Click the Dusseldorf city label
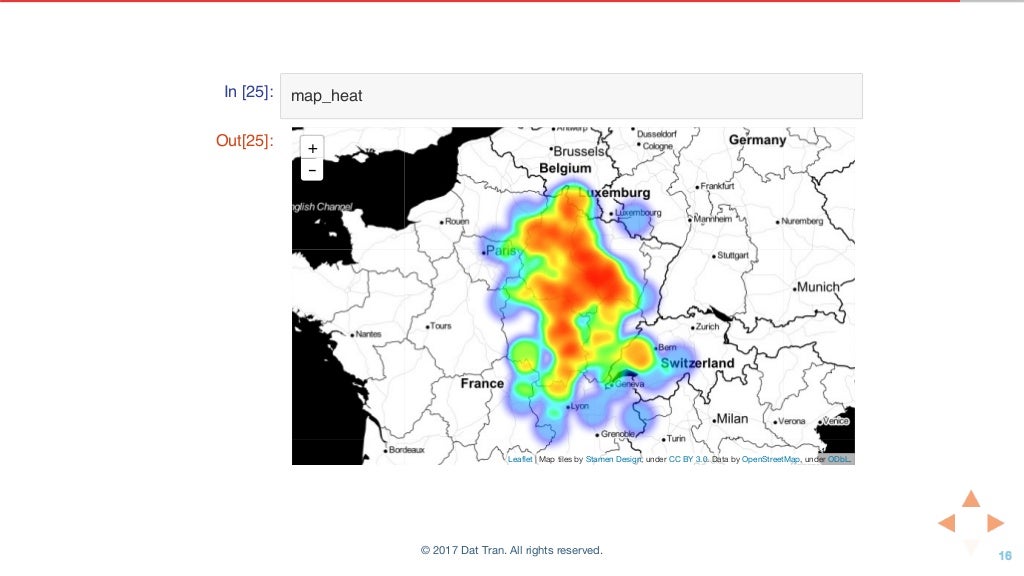Image resolution: width=1024 pixels, height=576 pixels. (656, 134)
